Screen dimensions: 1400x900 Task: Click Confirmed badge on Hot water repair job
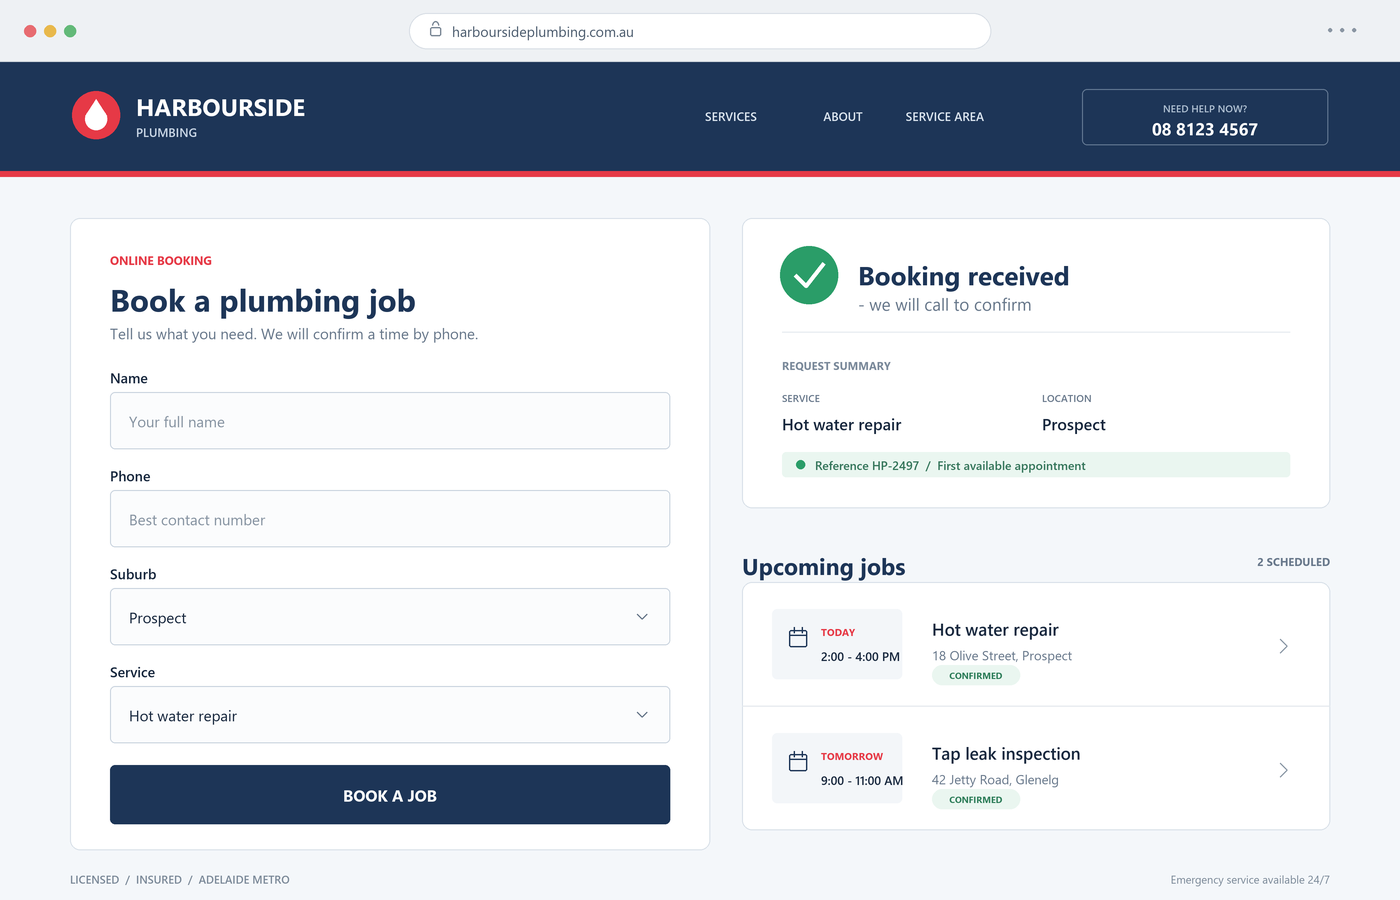(x=976, y=676)
